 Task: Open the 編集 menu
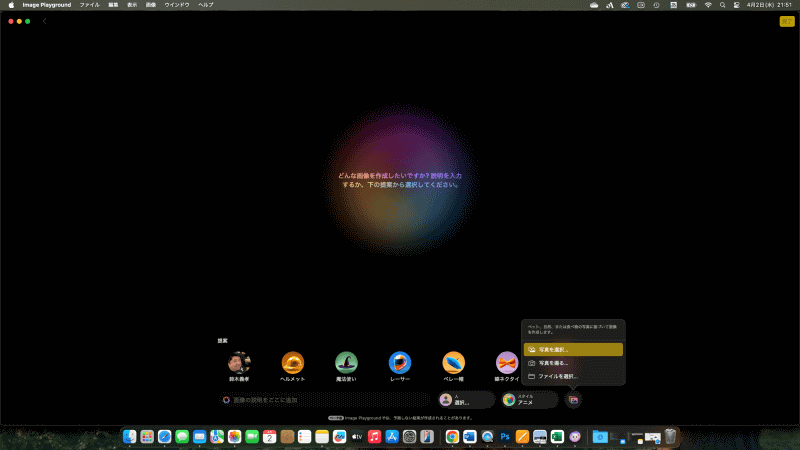coord(113,5)
